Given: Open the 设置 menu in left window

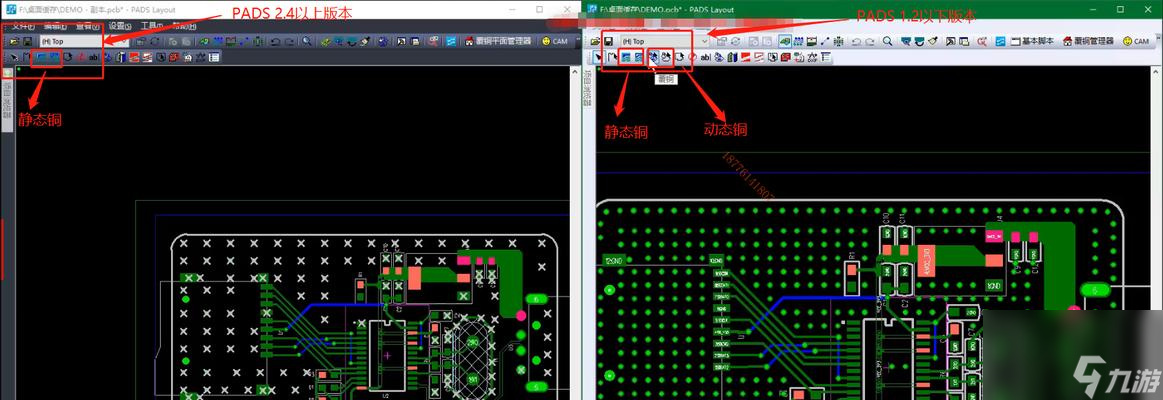Looking at the screenshot, I should tap(120, 27).
